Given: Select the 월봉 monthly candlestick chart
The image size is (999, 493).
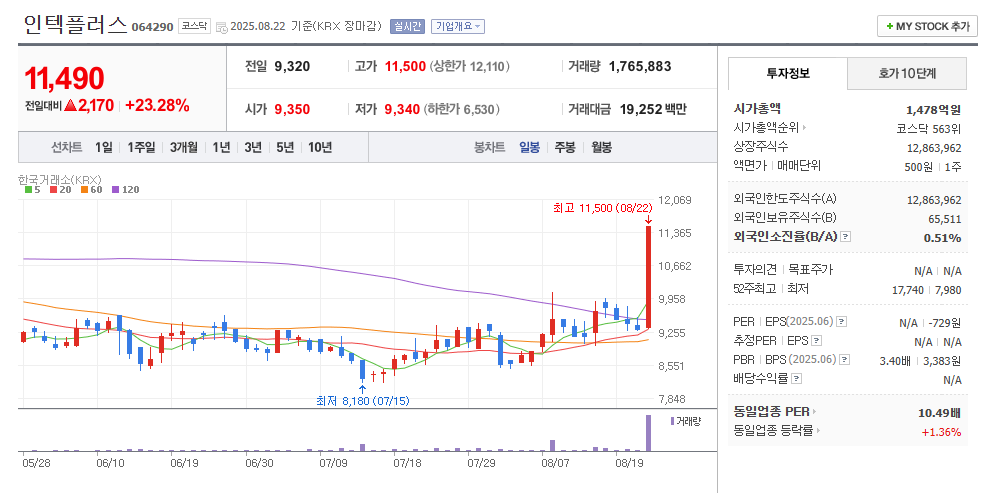Looking at the screenshot, I should (x=601, y=147).
